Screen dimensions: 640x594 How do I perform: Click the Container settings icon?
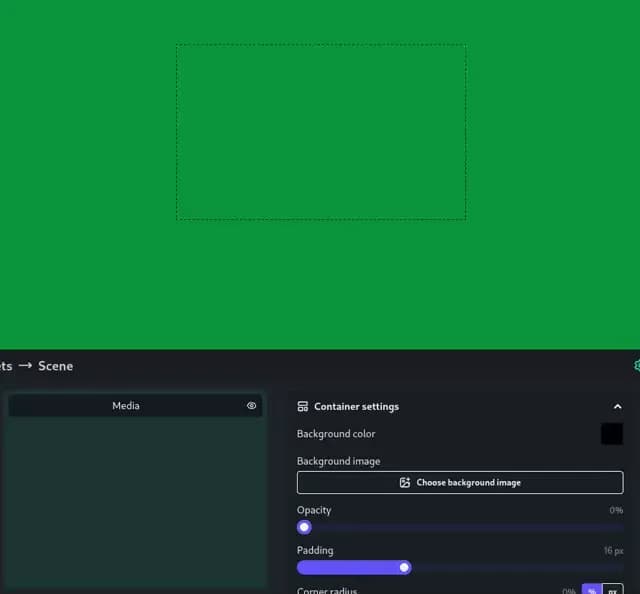point(303,407)
